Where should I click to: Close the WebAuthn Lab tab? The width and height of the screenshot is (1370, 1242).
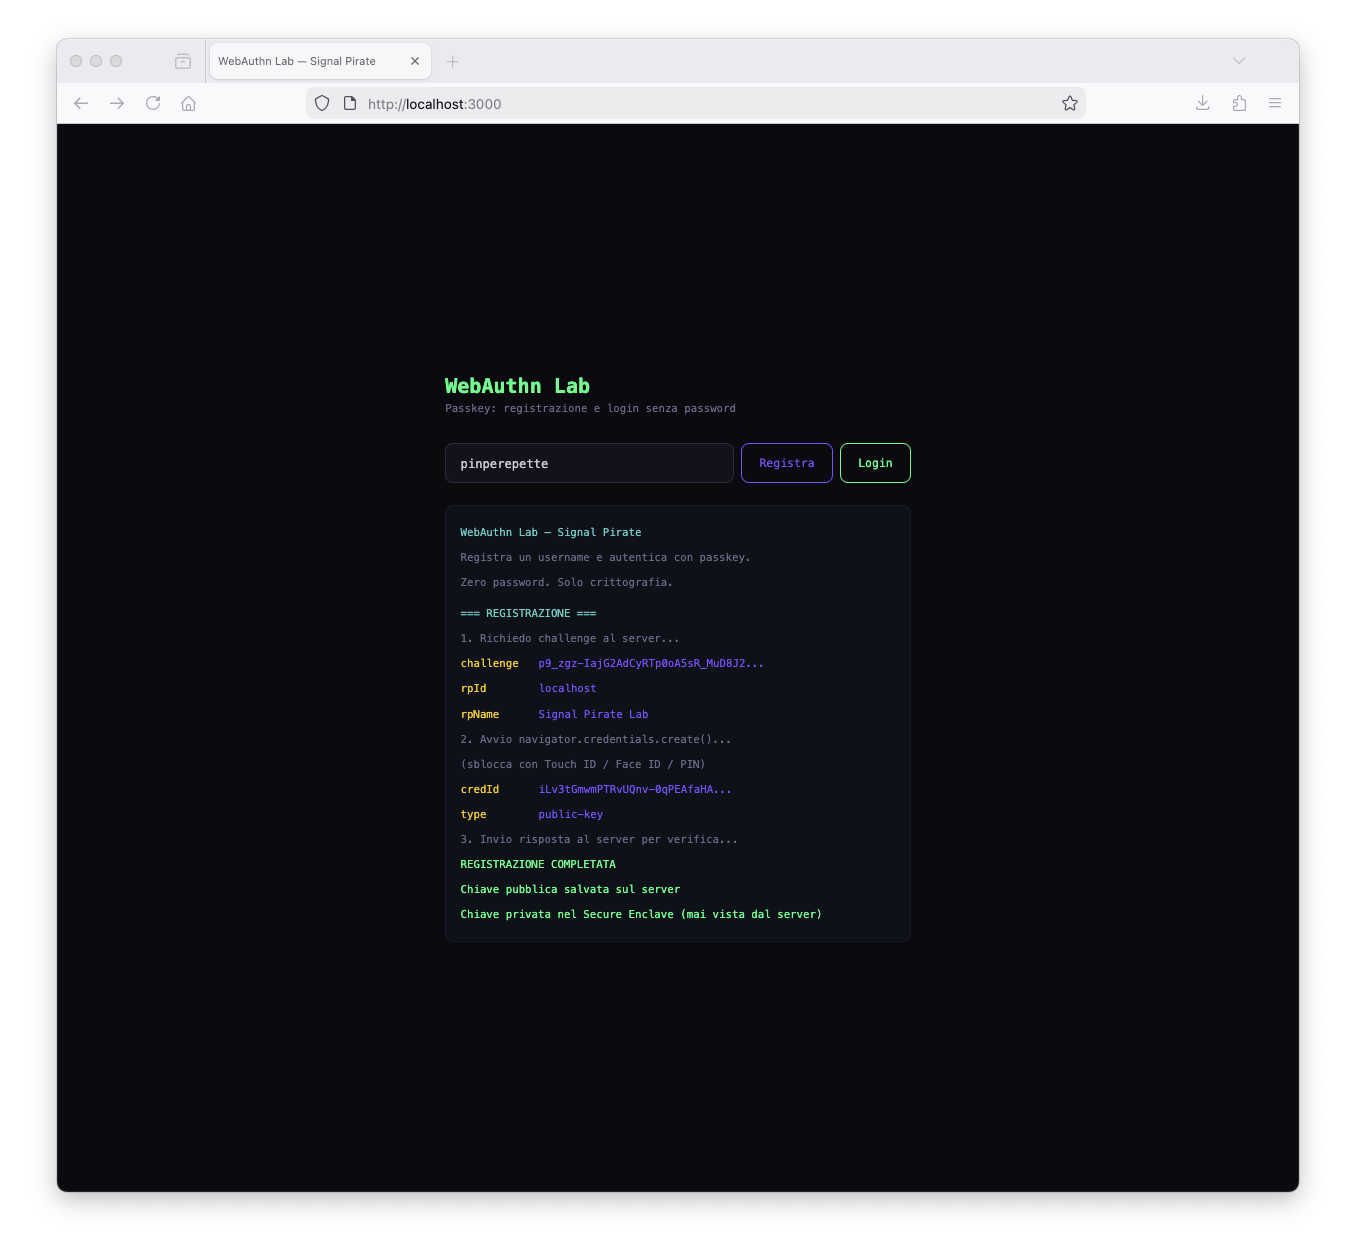414,61
